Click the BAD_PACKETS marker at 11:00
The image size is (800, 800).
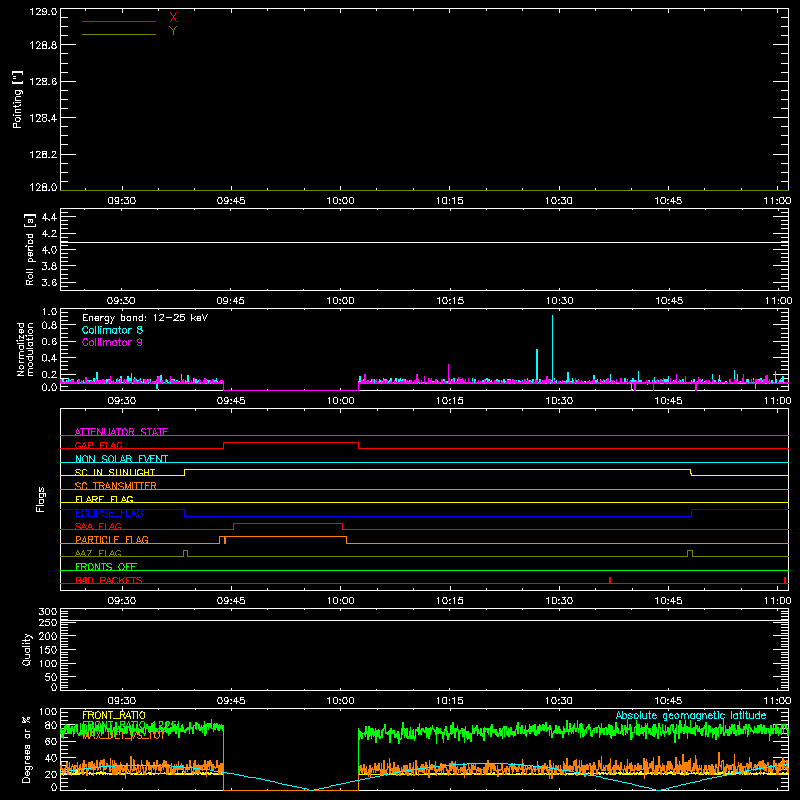(x=785, y=580)
